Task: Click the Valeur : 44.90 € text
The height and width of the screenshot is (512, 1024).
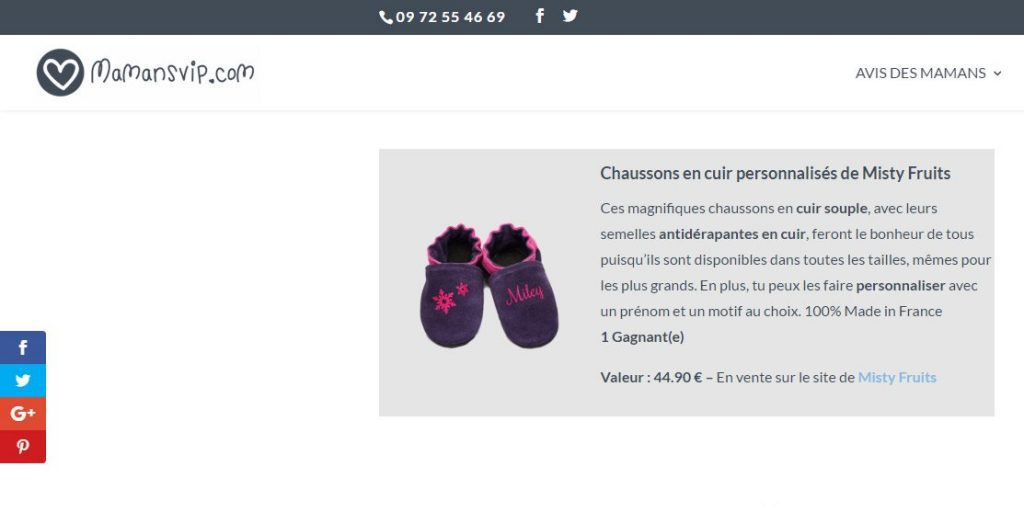Action: (x=651, y=377)
